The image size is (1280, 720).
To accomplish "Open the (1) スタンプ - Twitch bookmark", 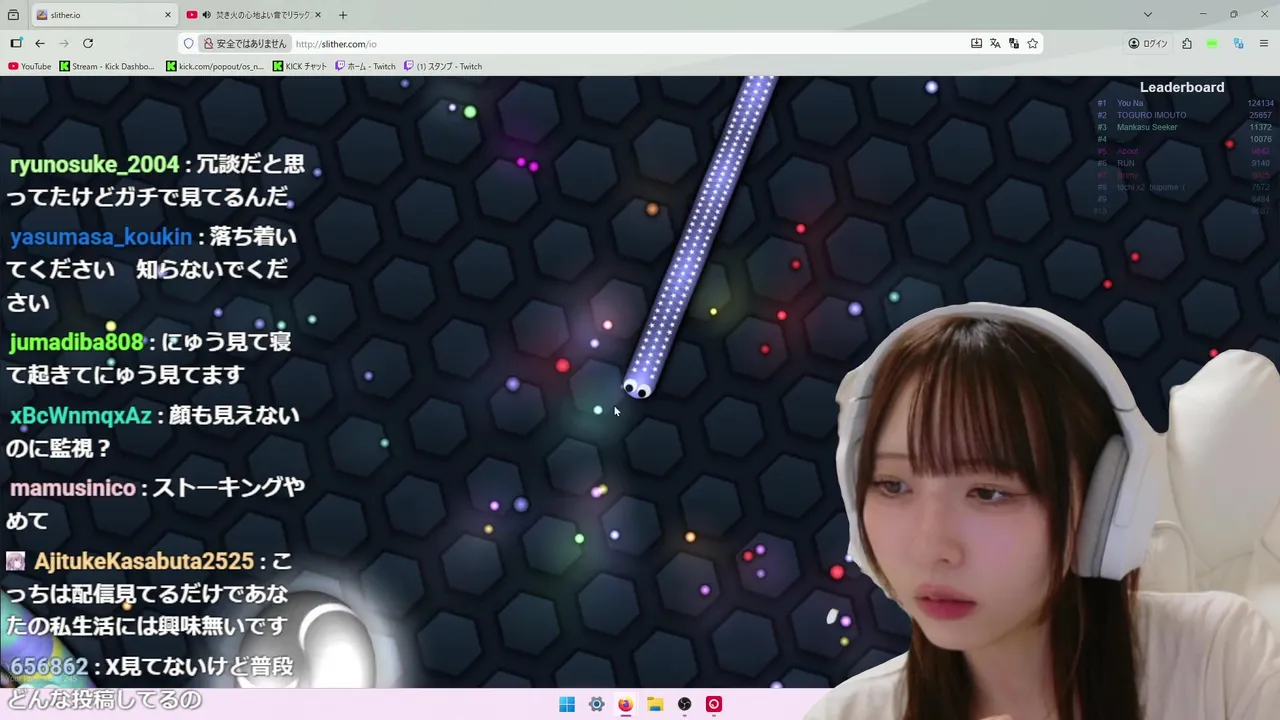I will (443, 66).
